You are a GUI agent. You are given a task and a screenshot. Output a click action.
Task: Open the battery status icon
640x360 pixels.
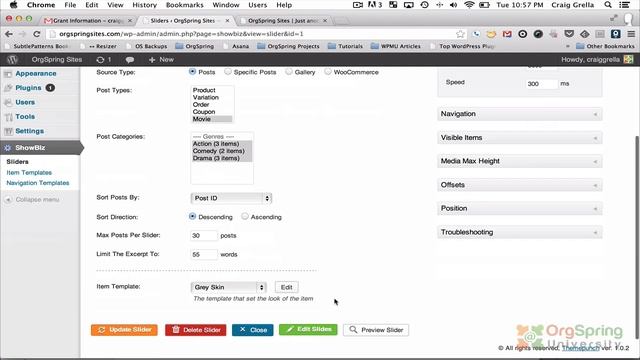[484, 5]
